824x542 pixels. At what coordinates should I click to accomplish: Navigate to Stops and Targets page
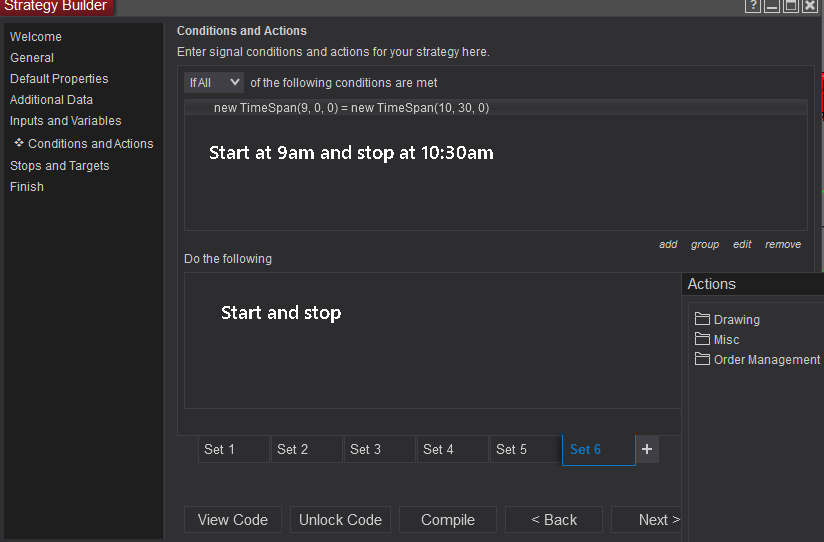point(59,166)
